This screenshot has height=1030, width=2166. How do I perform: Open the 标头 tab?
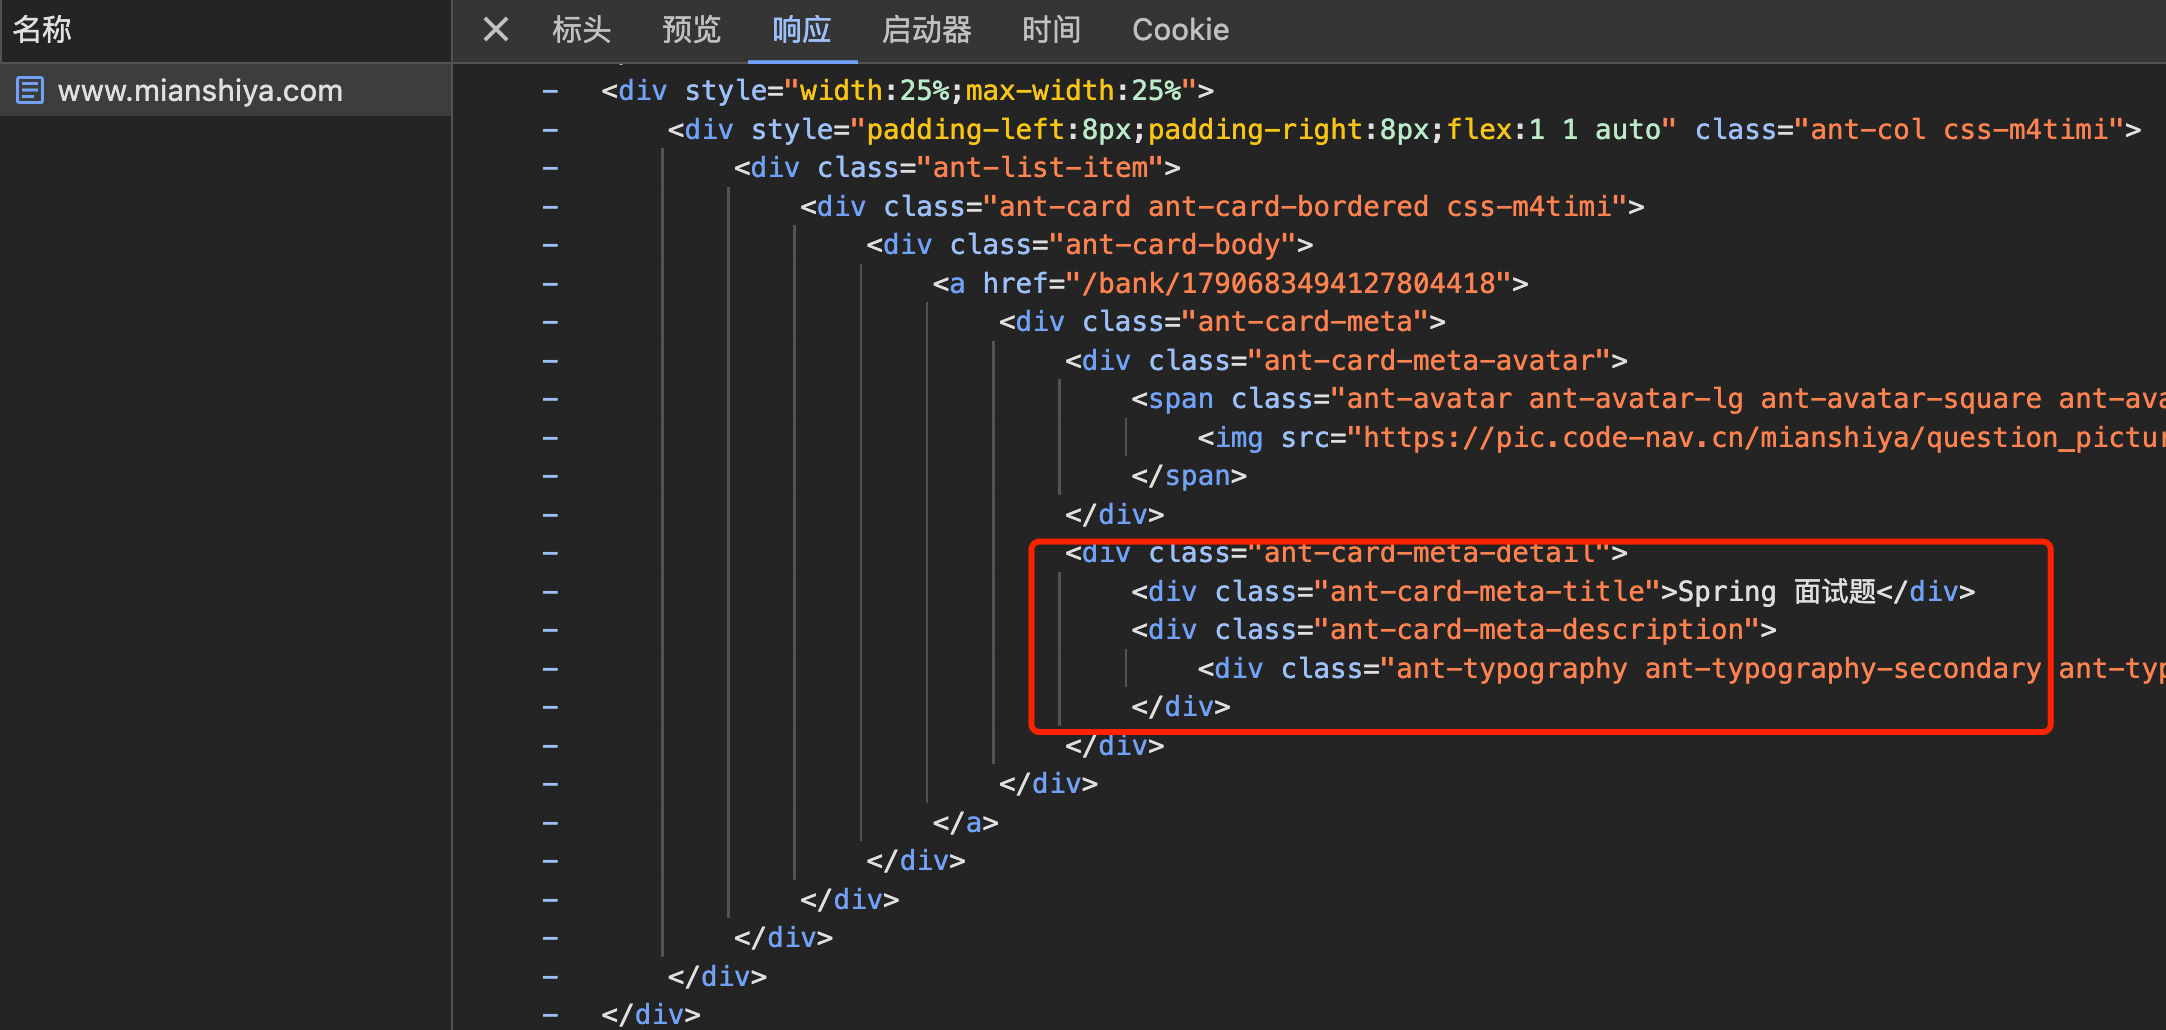(581, 30)
